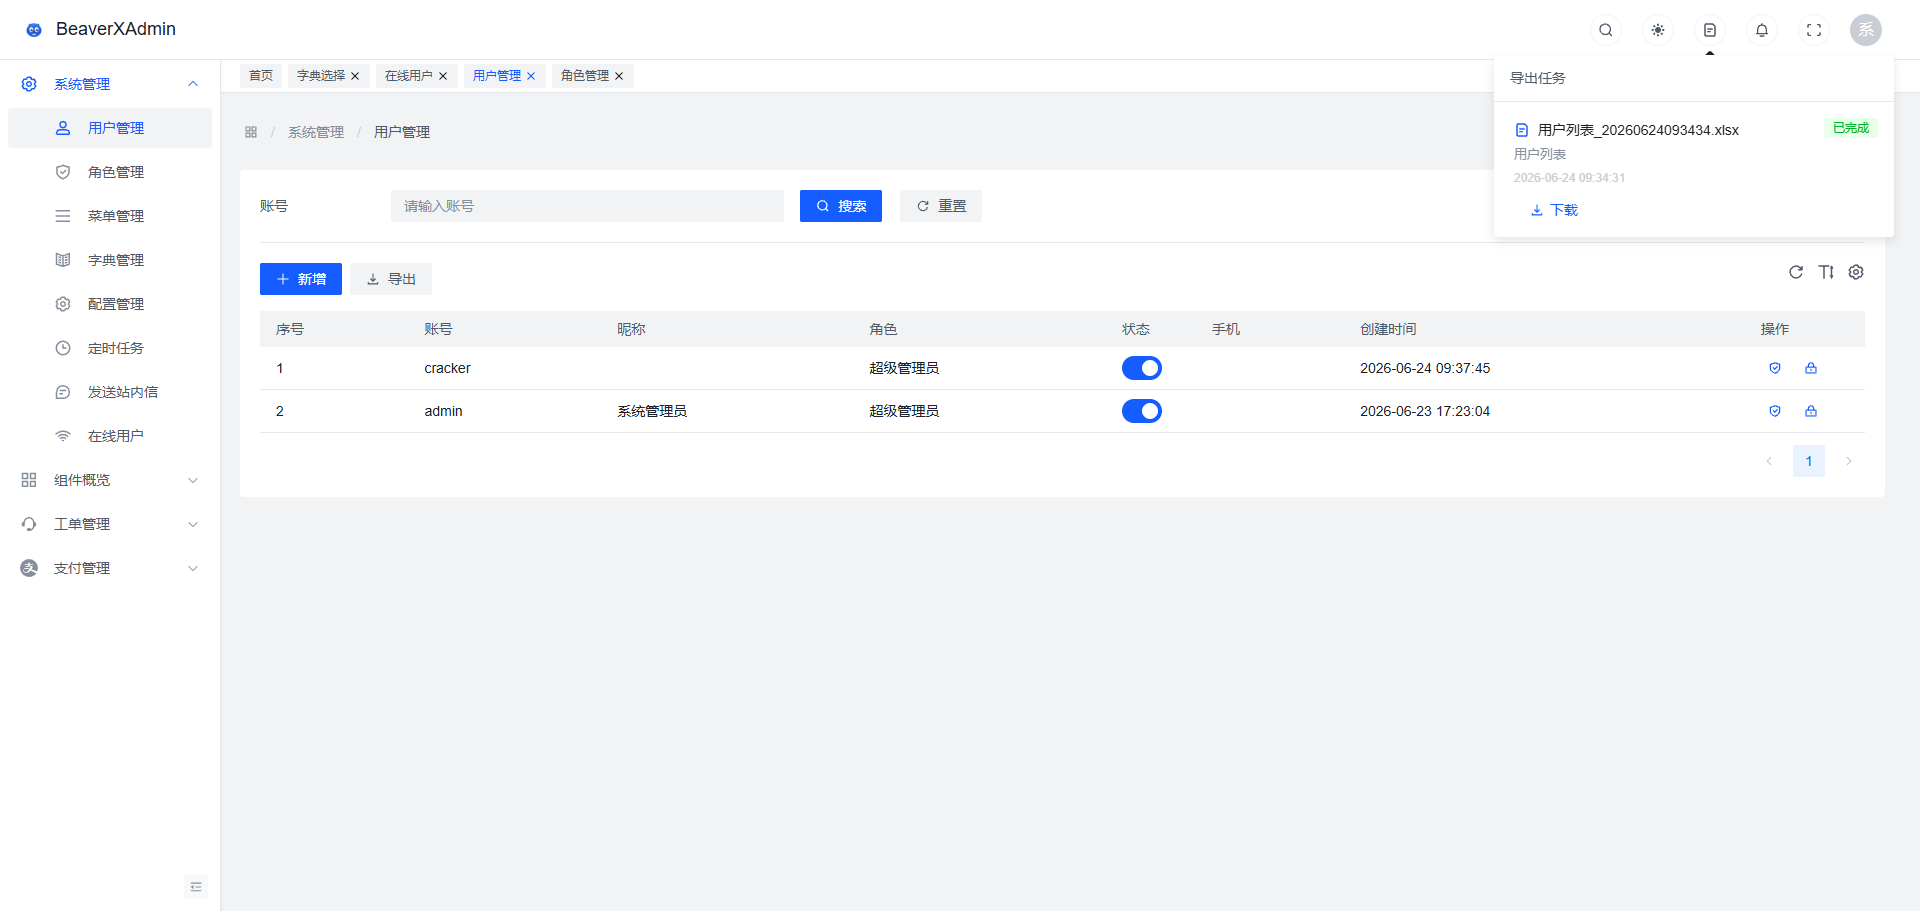
Task: Toggle status switch for admin
Action: coord(1141,411)
